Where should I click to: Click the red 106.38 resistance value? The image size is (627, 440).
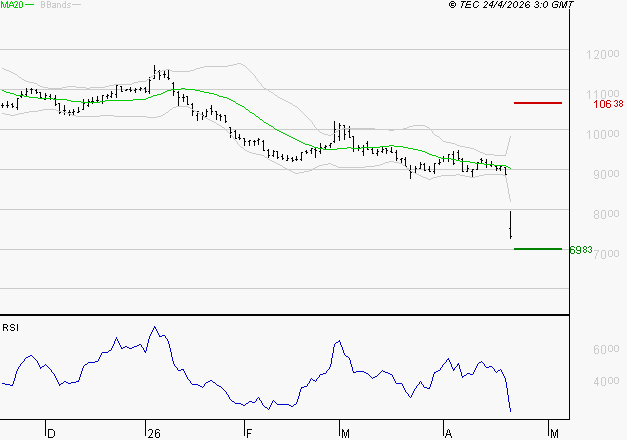click(608, 104)
